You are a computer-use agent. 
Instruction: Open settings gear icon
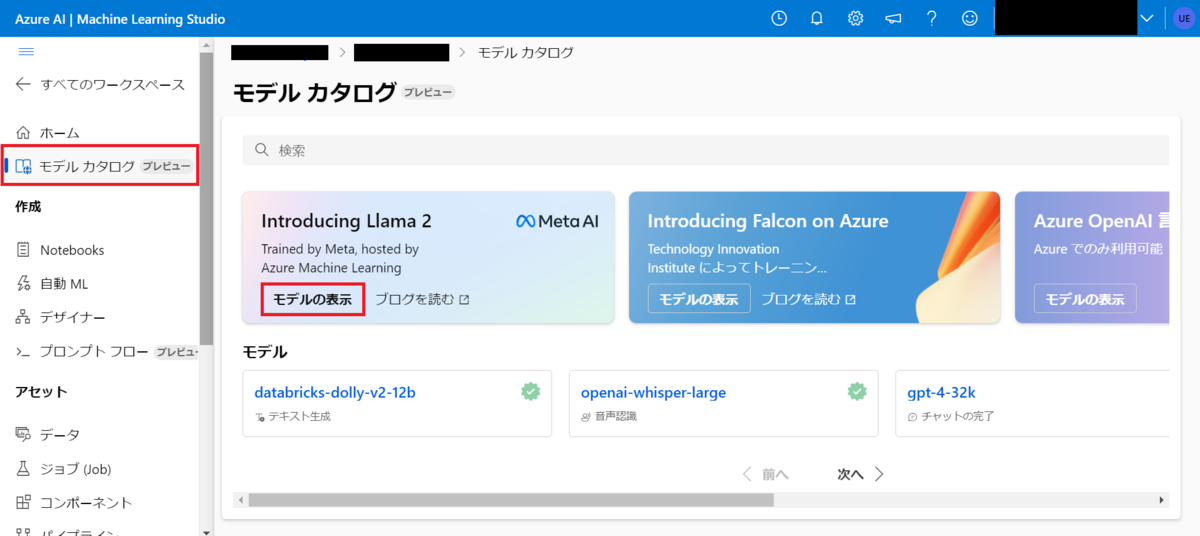coord(855,18)
